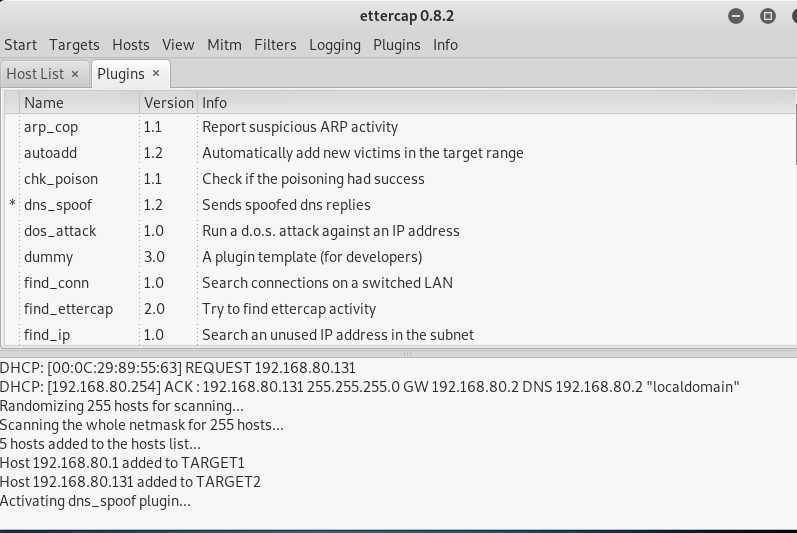The height and width of the screenshot is (533, 797).
Task: Select the dummy plugin name
Action: pyautogui.click(x=48, y=257)
